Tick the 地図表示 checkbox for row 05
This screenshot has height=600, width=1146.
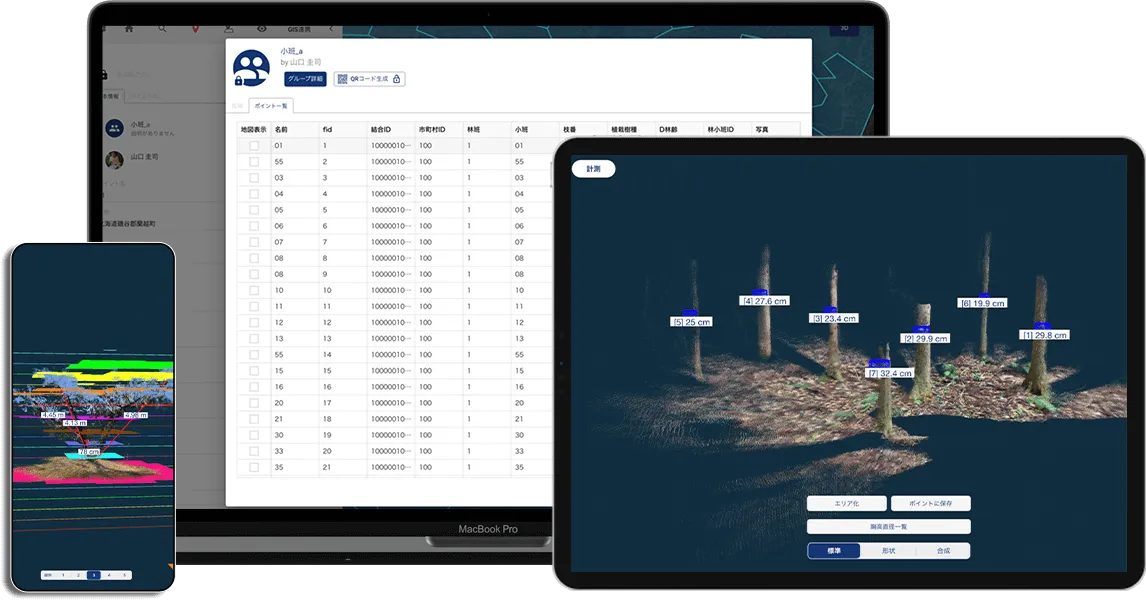pyautogui.click(x=254, y=210)
